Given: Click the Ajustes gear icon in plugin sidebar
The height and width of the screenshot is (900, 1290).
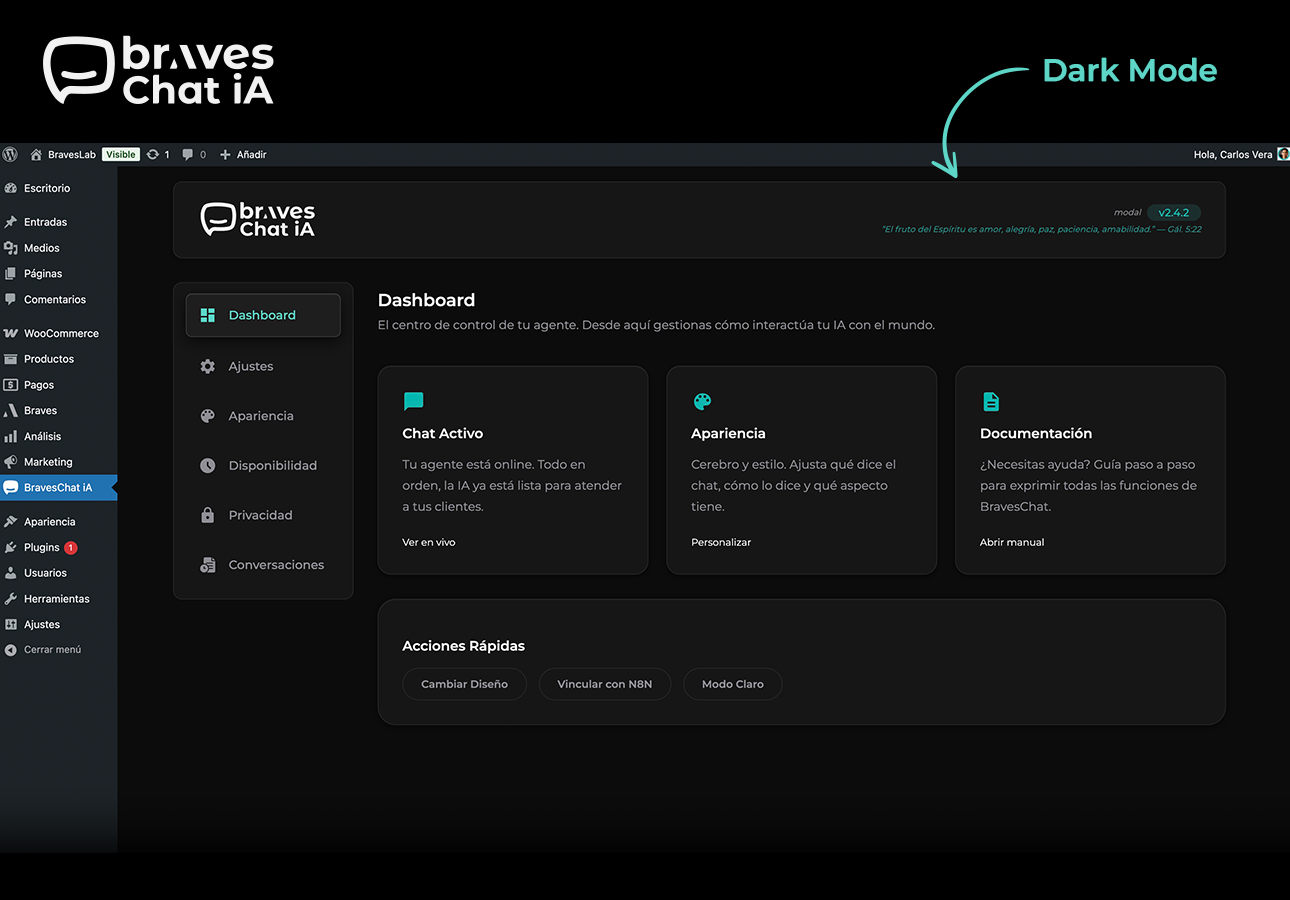Looking at the screenshot, I should point(208,367).
